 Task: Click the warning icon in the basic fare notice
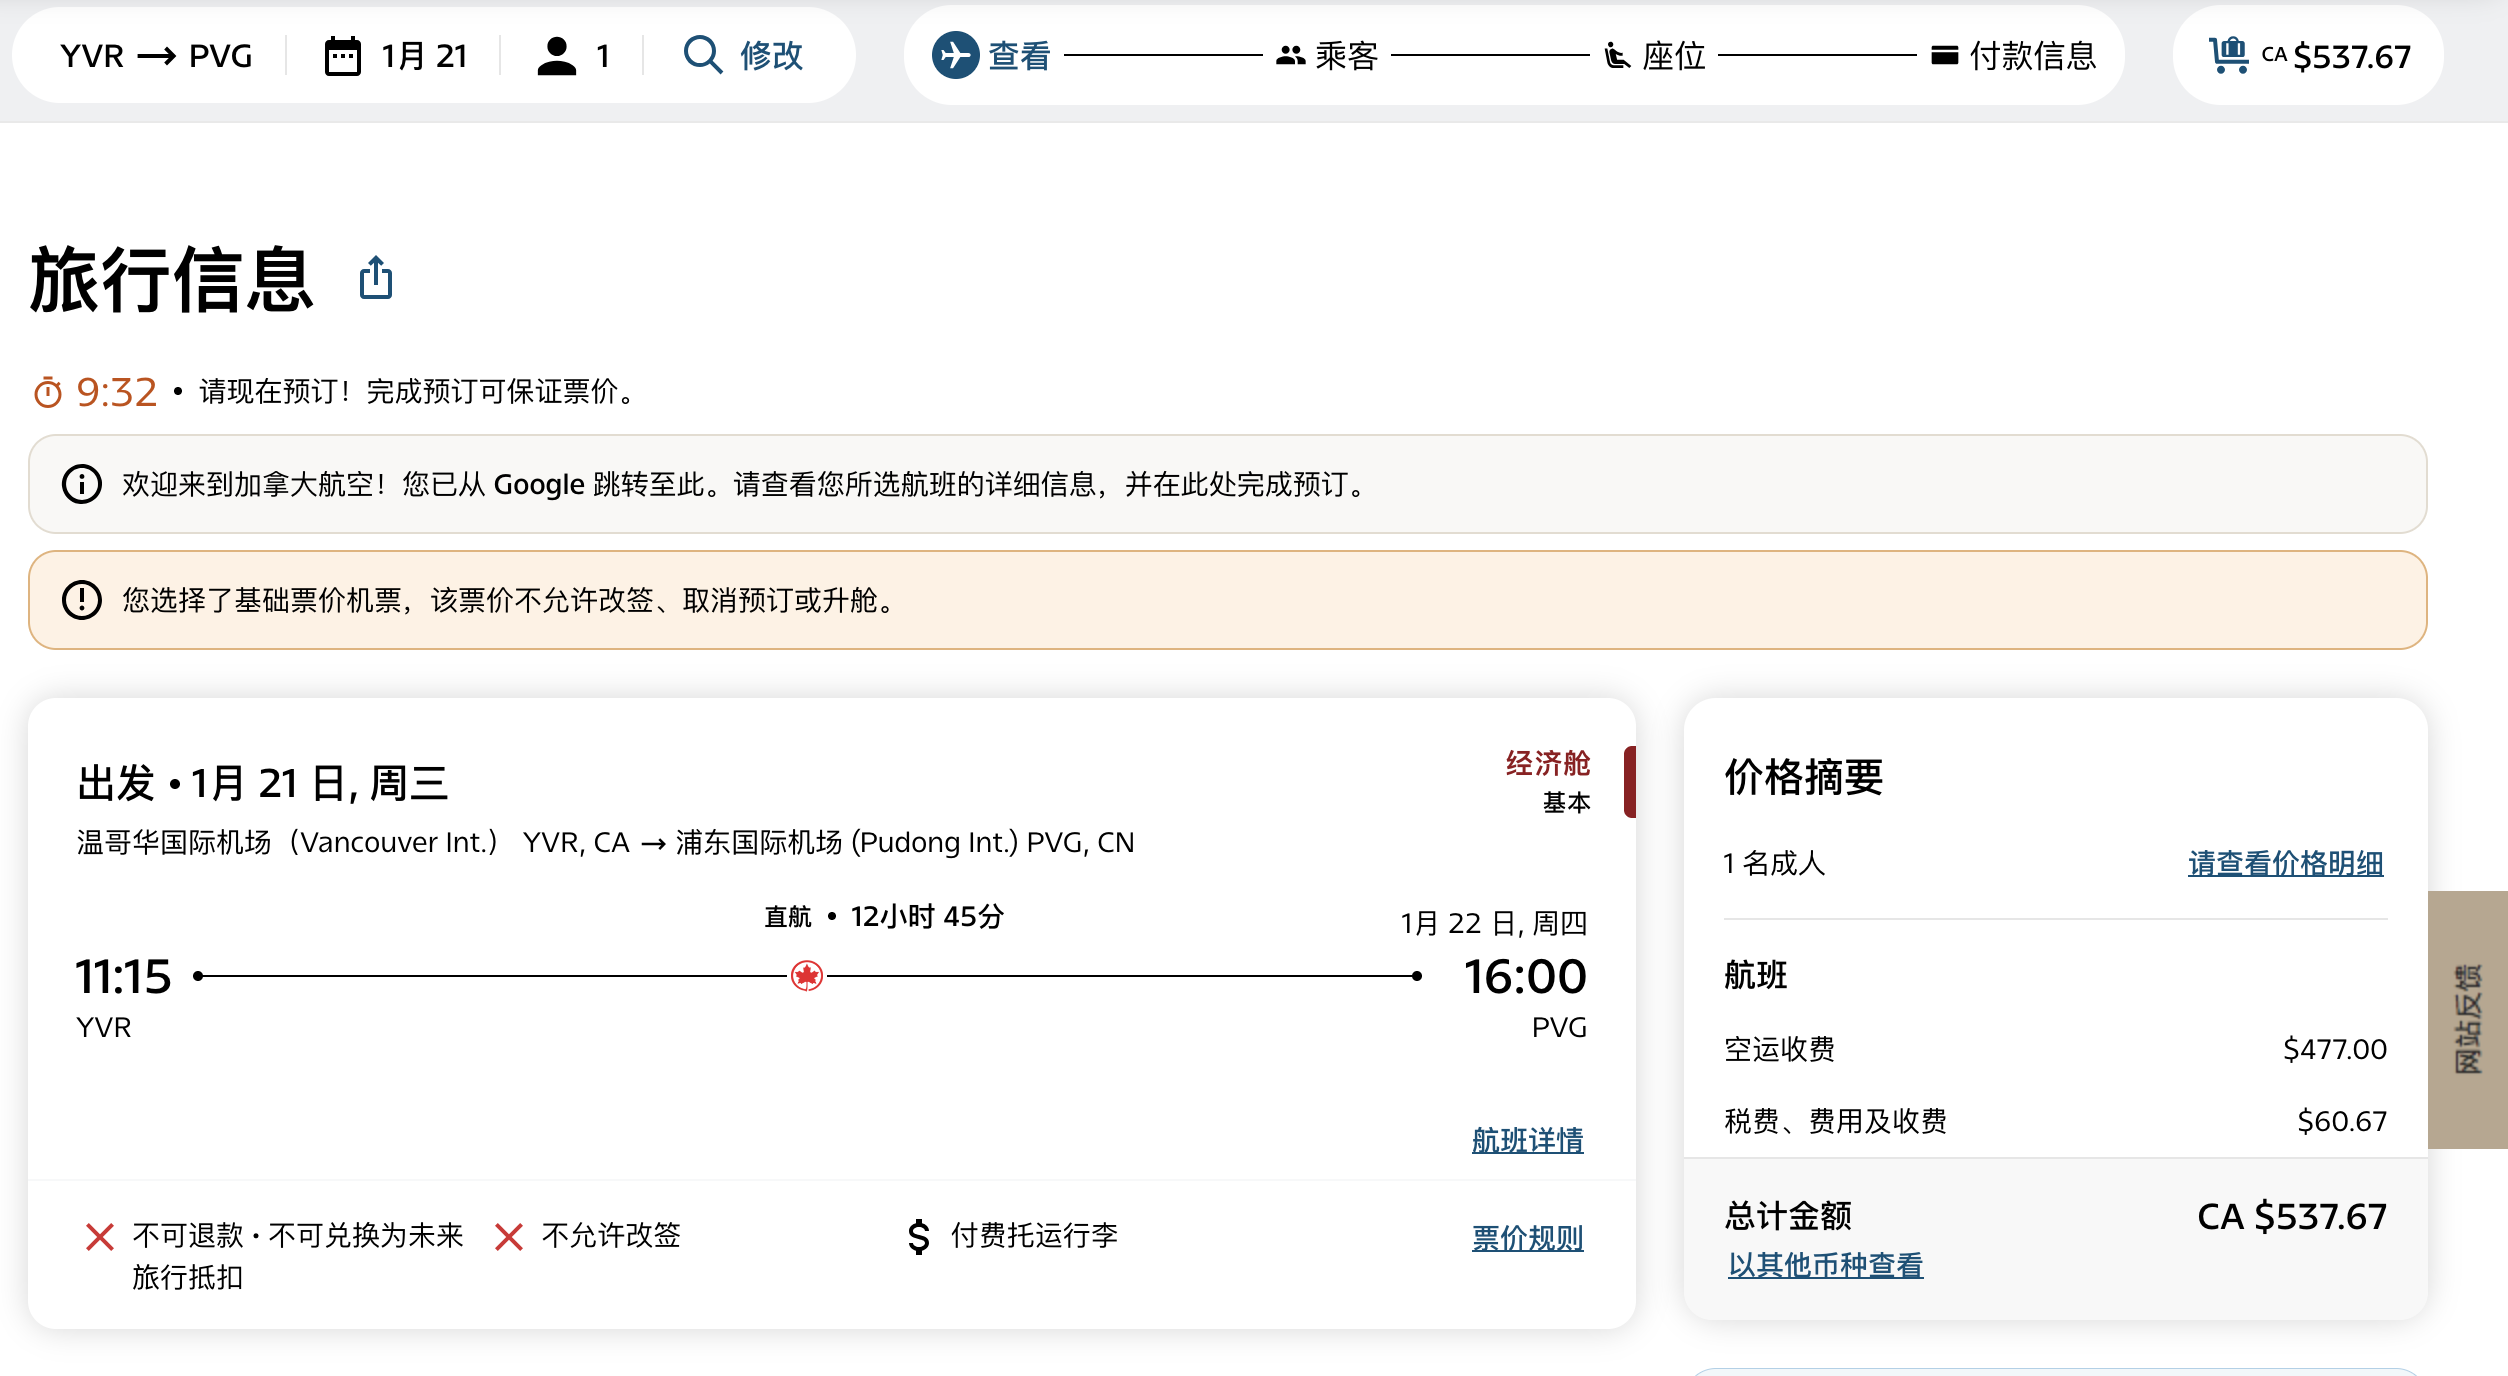[82, 600]
